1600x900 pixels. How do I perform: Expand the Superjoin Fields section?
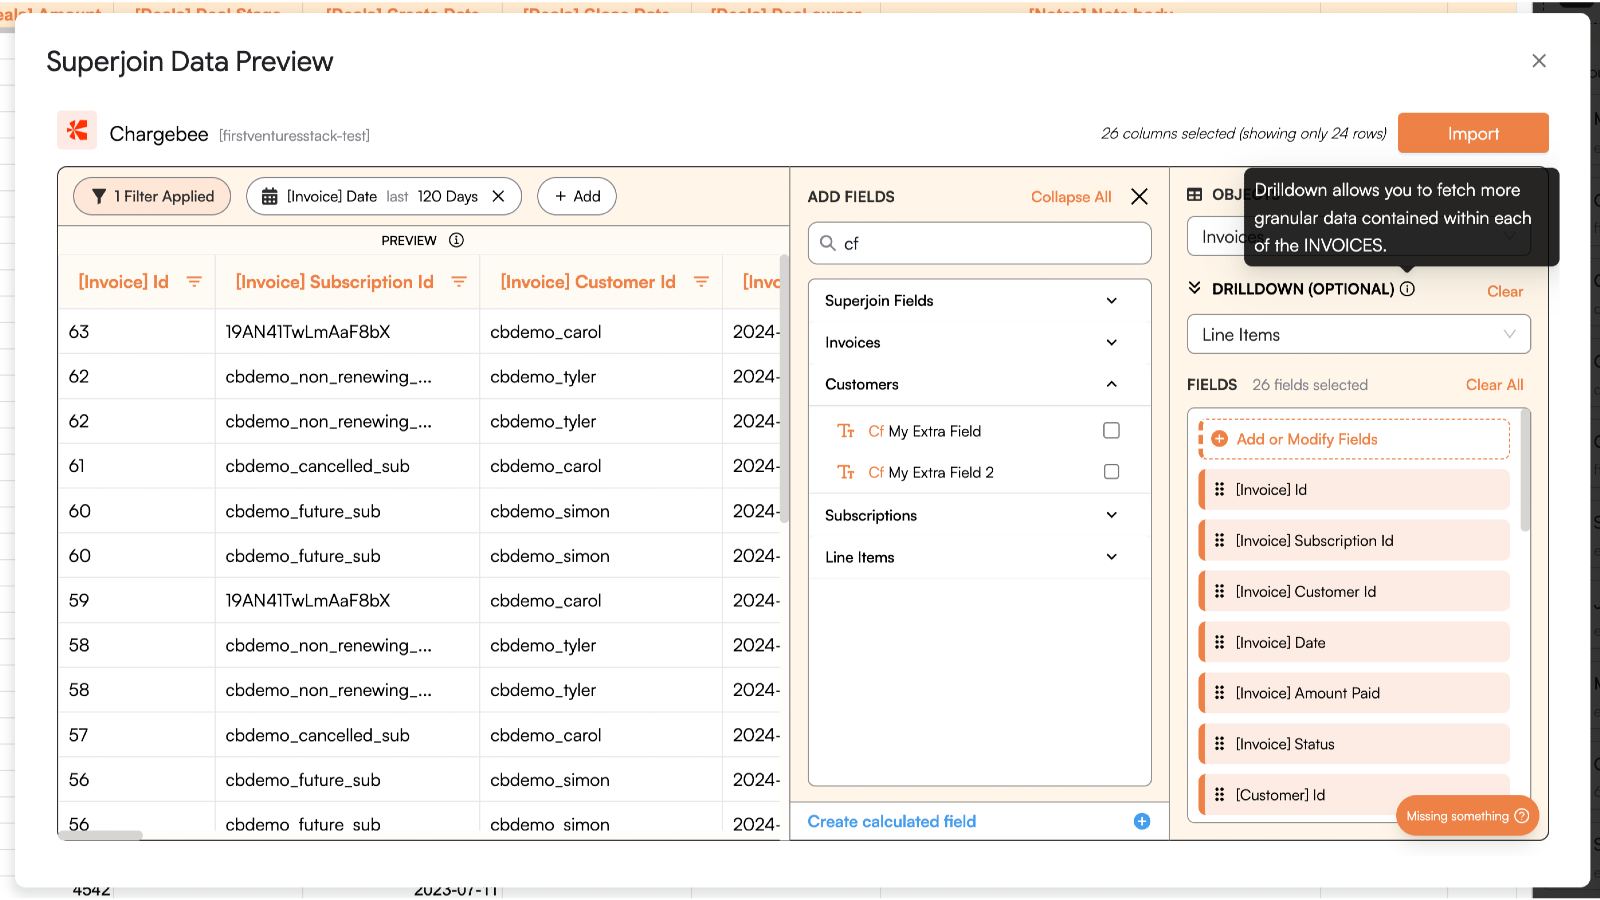coord(1111,301)
